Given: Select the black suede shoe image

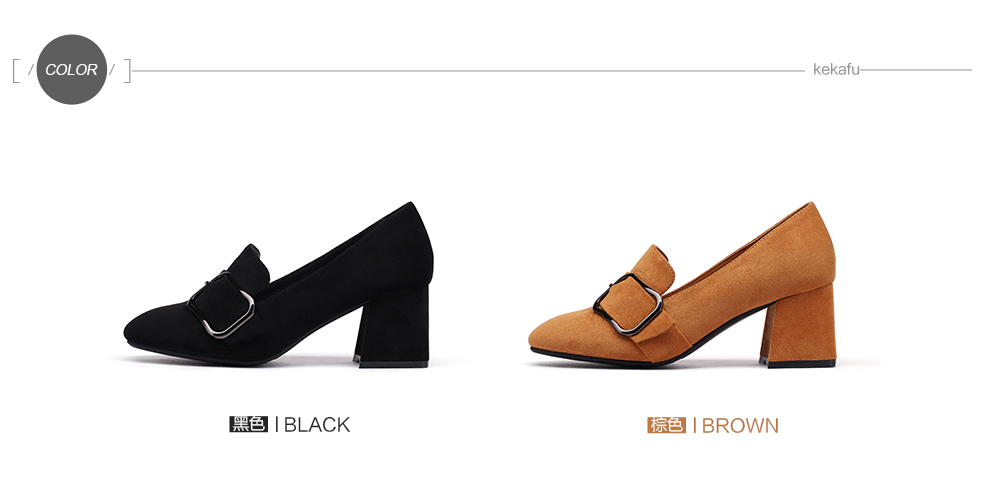Looking at the screenshot, I should (278, 285).
